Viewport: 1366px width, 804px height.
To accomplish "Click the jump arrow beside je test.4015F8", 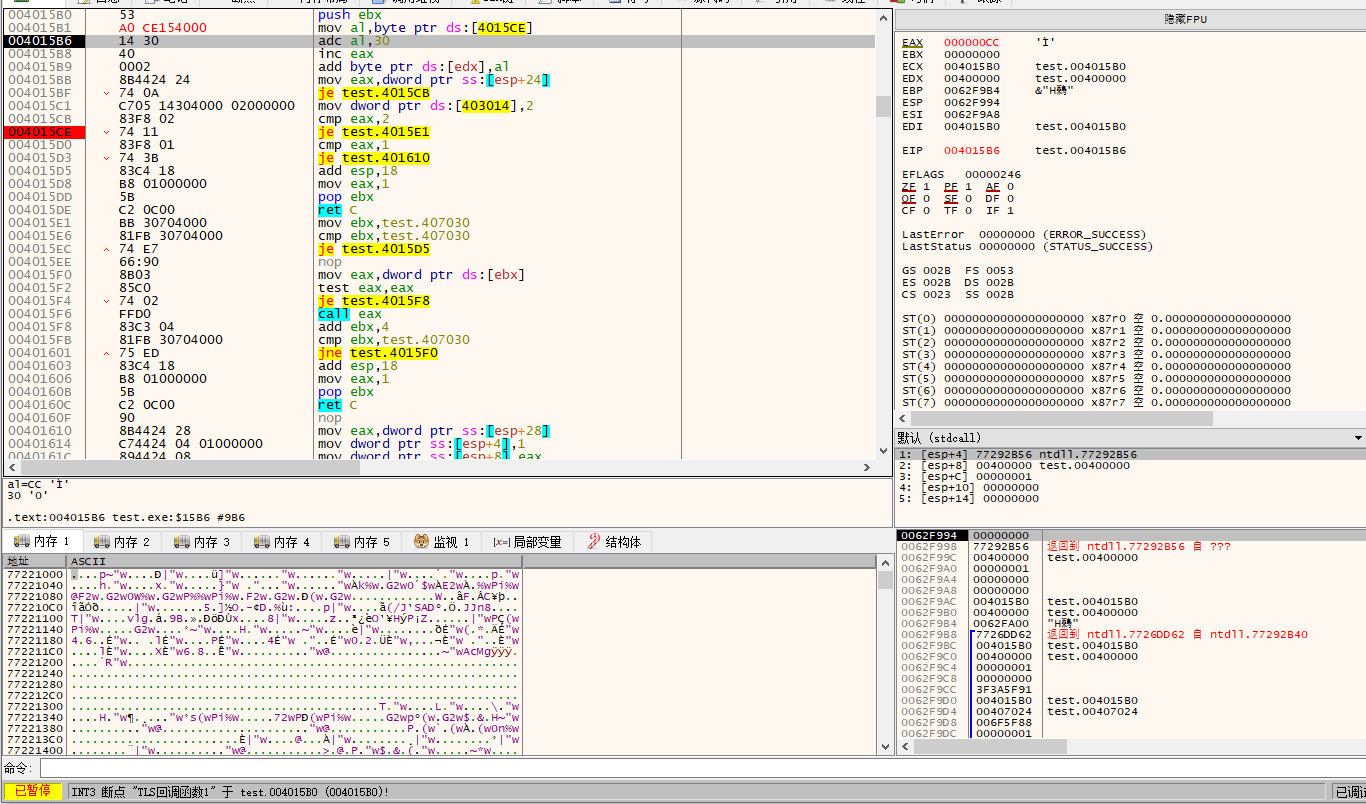I will coord(107,301).
